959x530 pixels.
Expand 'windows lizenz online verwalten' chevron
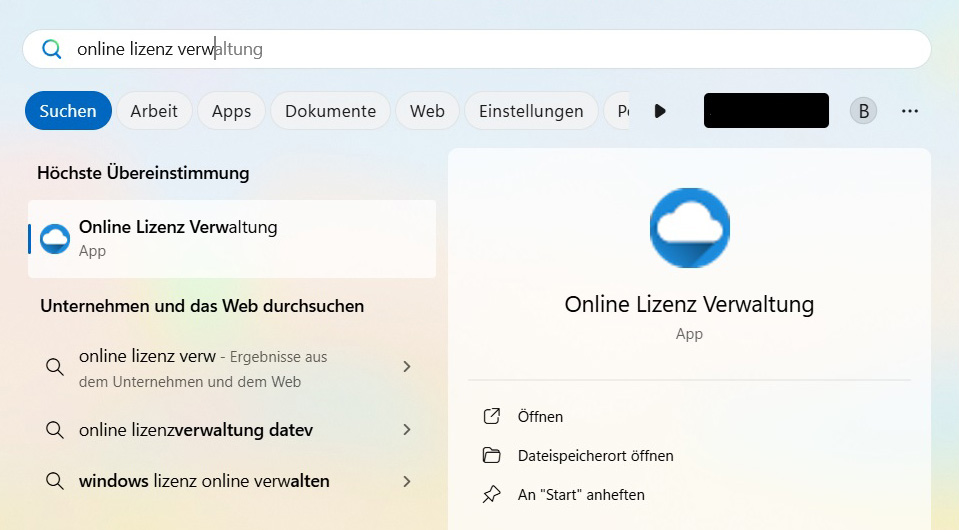coord(407,481)
